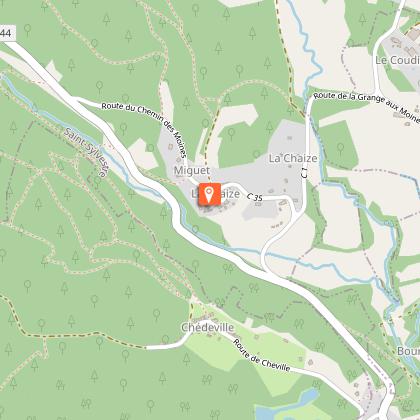This screenshot has height=420, width=420.
Task: Click the Le Coudi place label
Action: click(x=397, y=60)
